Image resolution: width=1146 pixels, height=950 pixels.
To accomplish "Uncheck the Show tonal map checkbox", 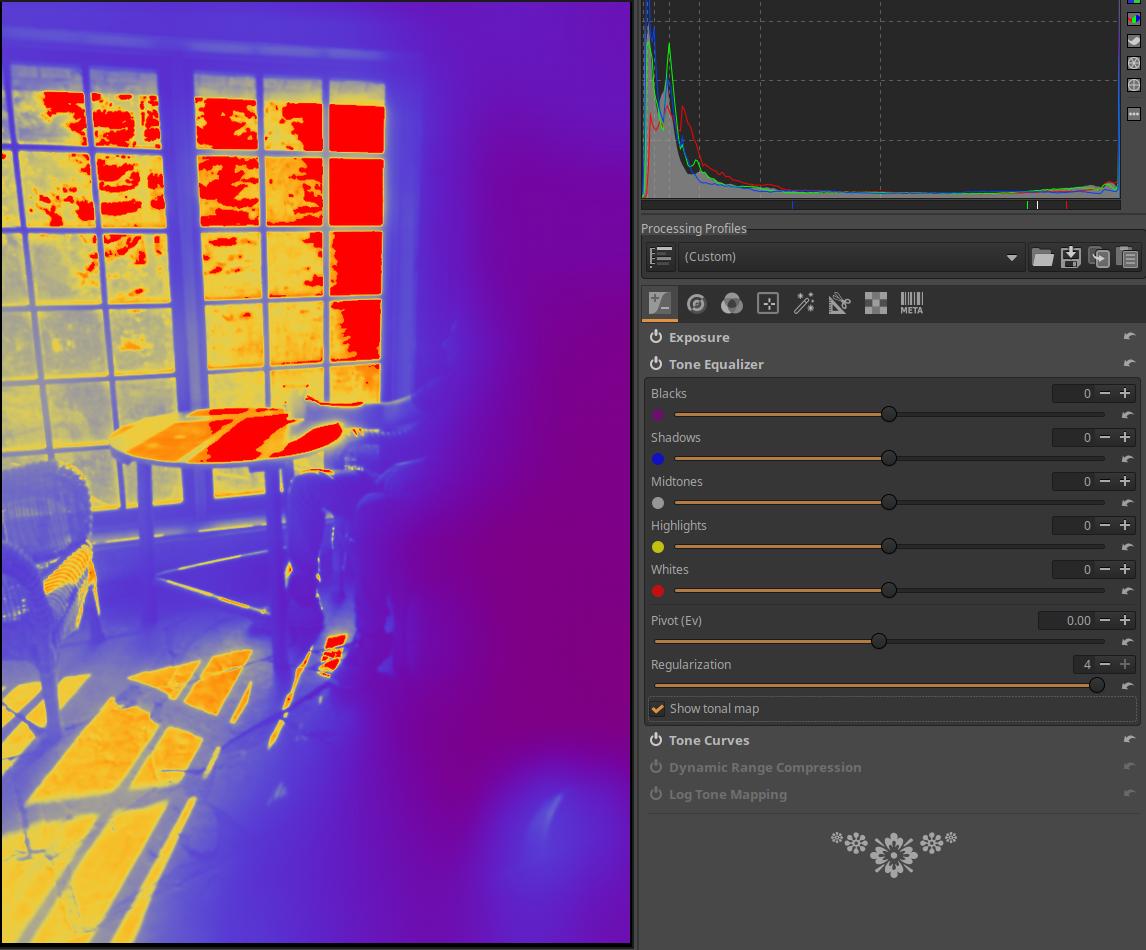I will (658, 709).
